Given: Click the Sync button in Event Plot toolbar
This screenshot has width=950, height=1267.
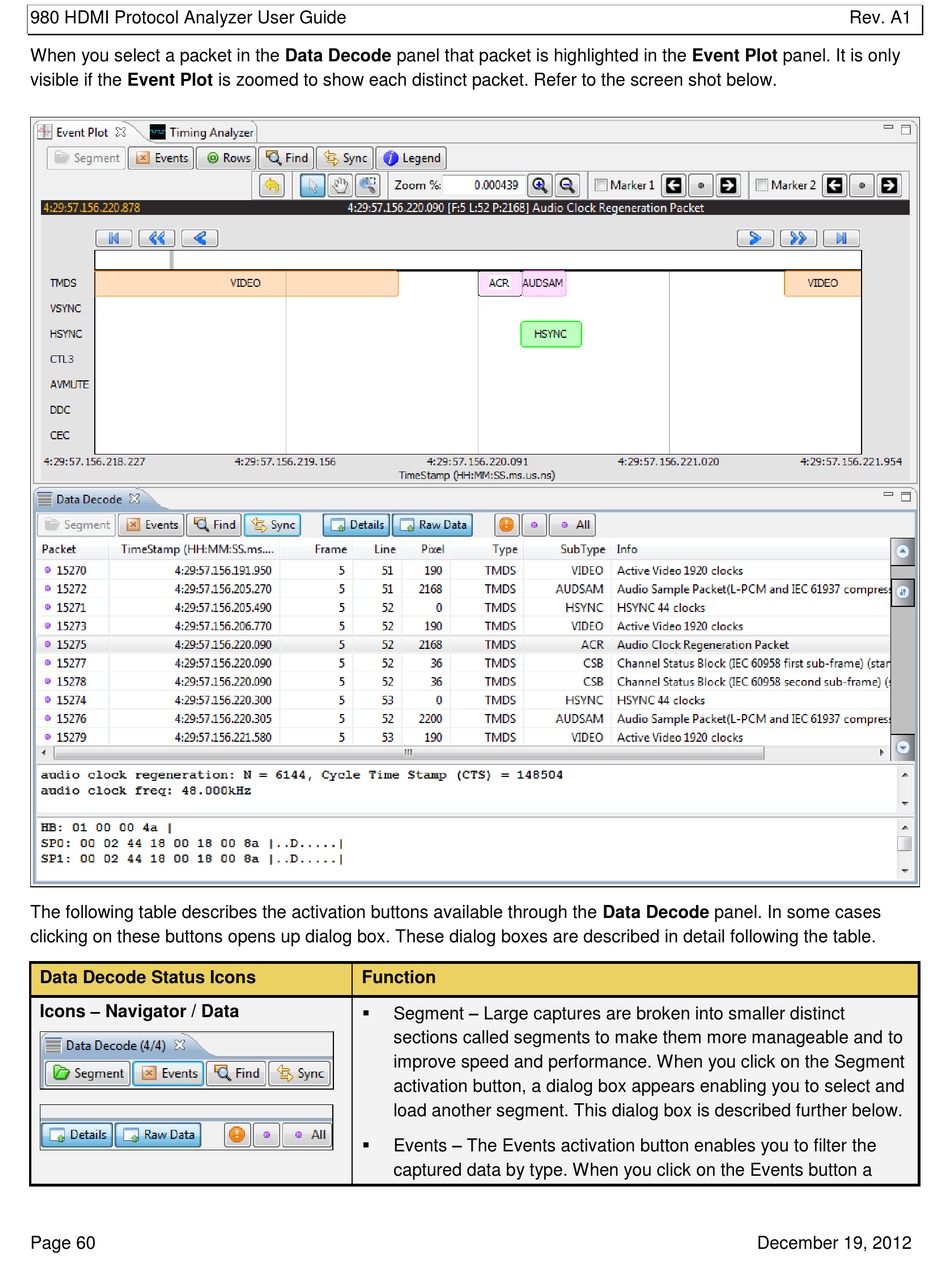Looking at the screenshot, I should tap(345, 158).
